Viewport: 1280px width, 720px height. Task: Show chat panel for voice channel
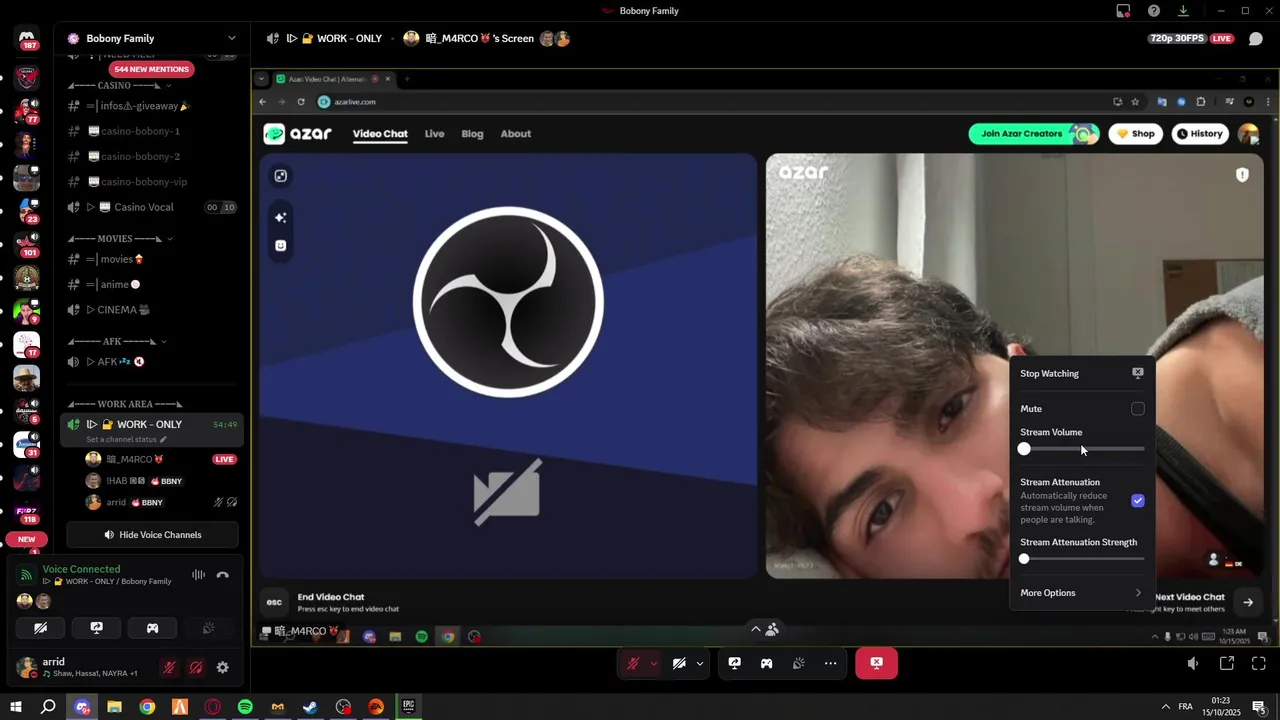pos(1256,39)
